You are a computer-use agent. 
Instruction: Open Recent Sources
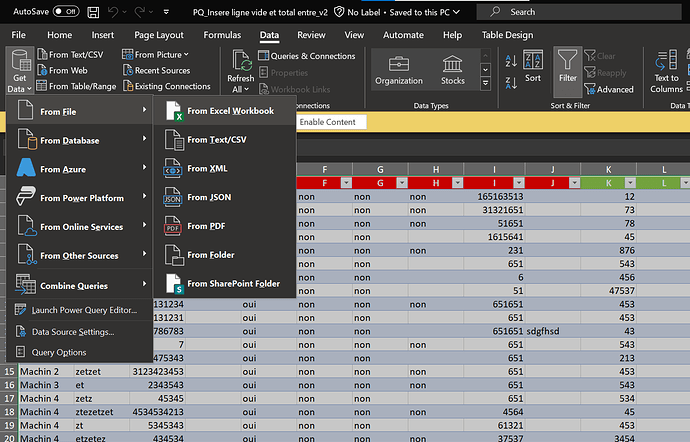(x=157, y=70)
